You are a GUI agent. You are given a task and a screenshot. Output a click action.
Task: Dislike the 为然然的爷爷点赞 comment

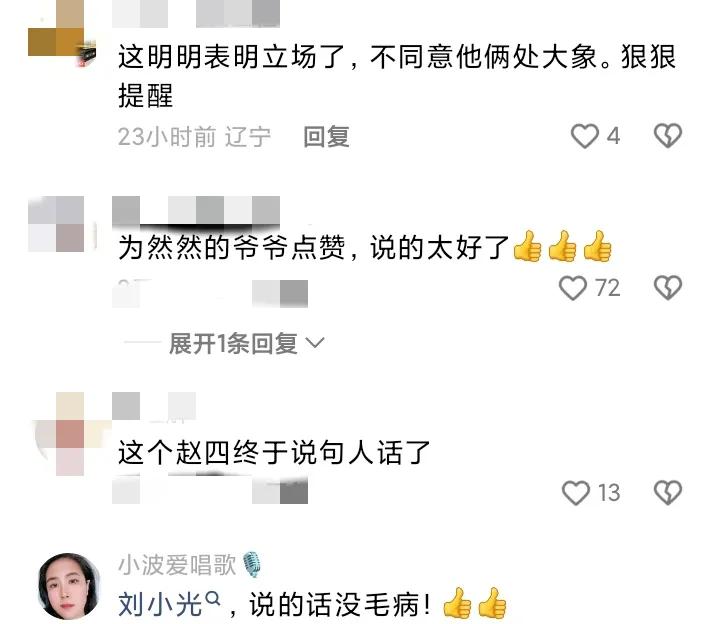click(668, 288)
